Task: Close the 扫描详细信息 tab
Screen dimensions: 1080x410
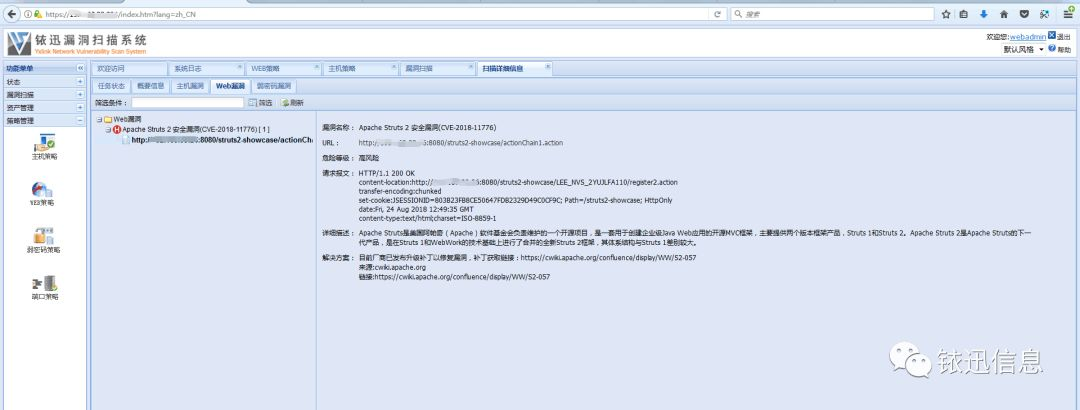Action: pyautogui.click(x=548, y=68)
